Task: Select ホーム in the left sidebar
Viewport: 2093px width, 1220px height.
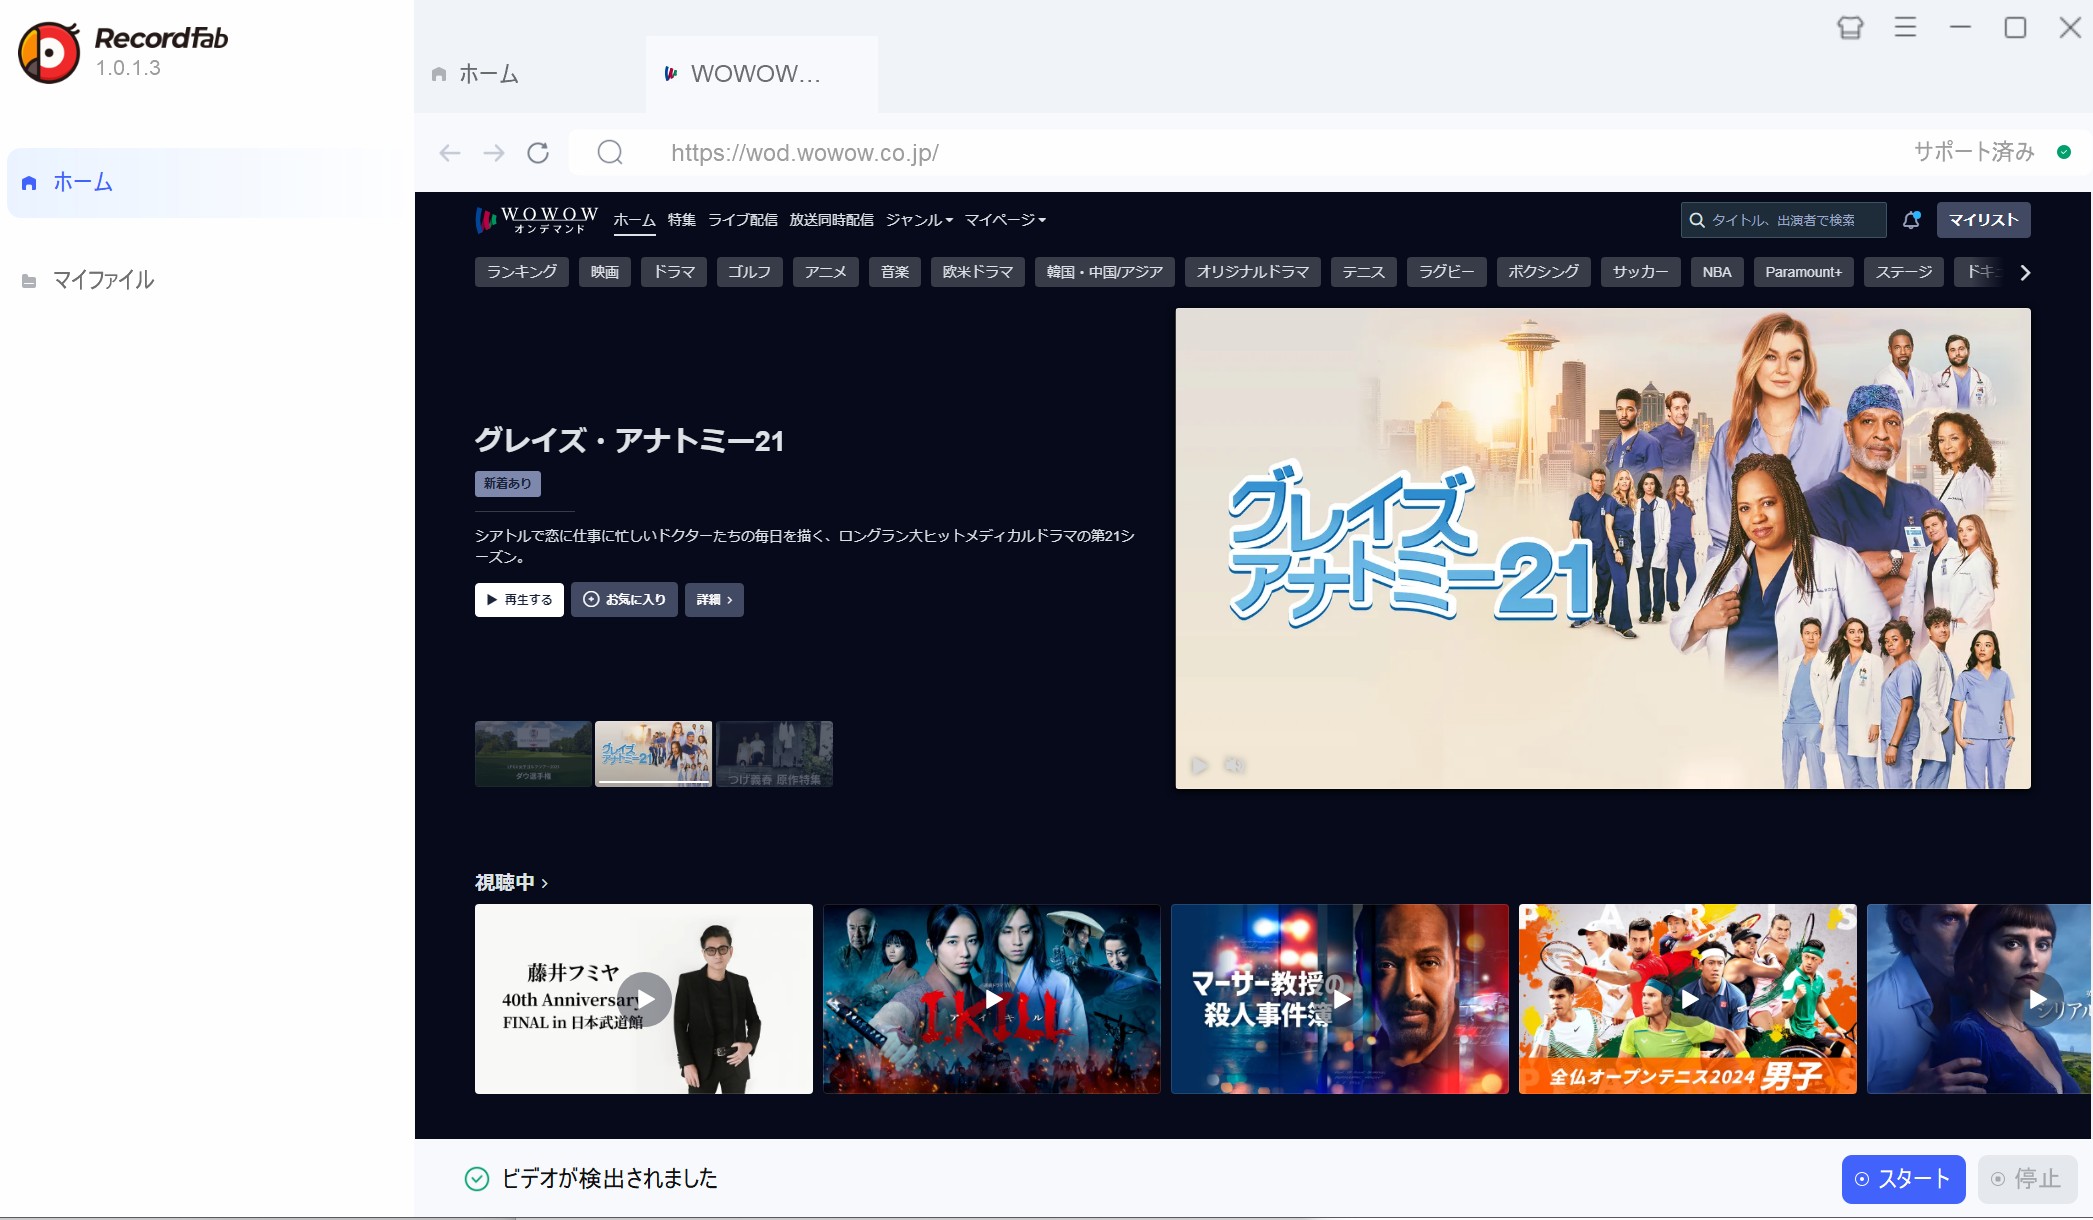Action: (x=205, y=183)
